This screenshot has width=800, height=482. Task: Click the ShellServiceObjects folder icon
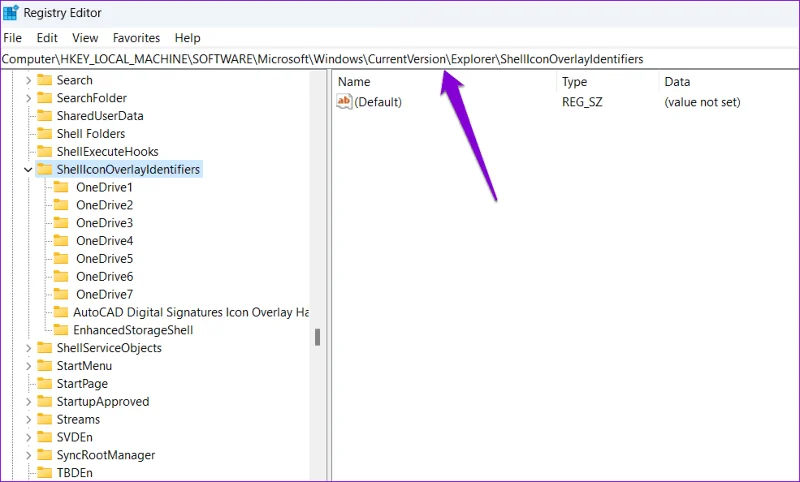pos(44,348)
